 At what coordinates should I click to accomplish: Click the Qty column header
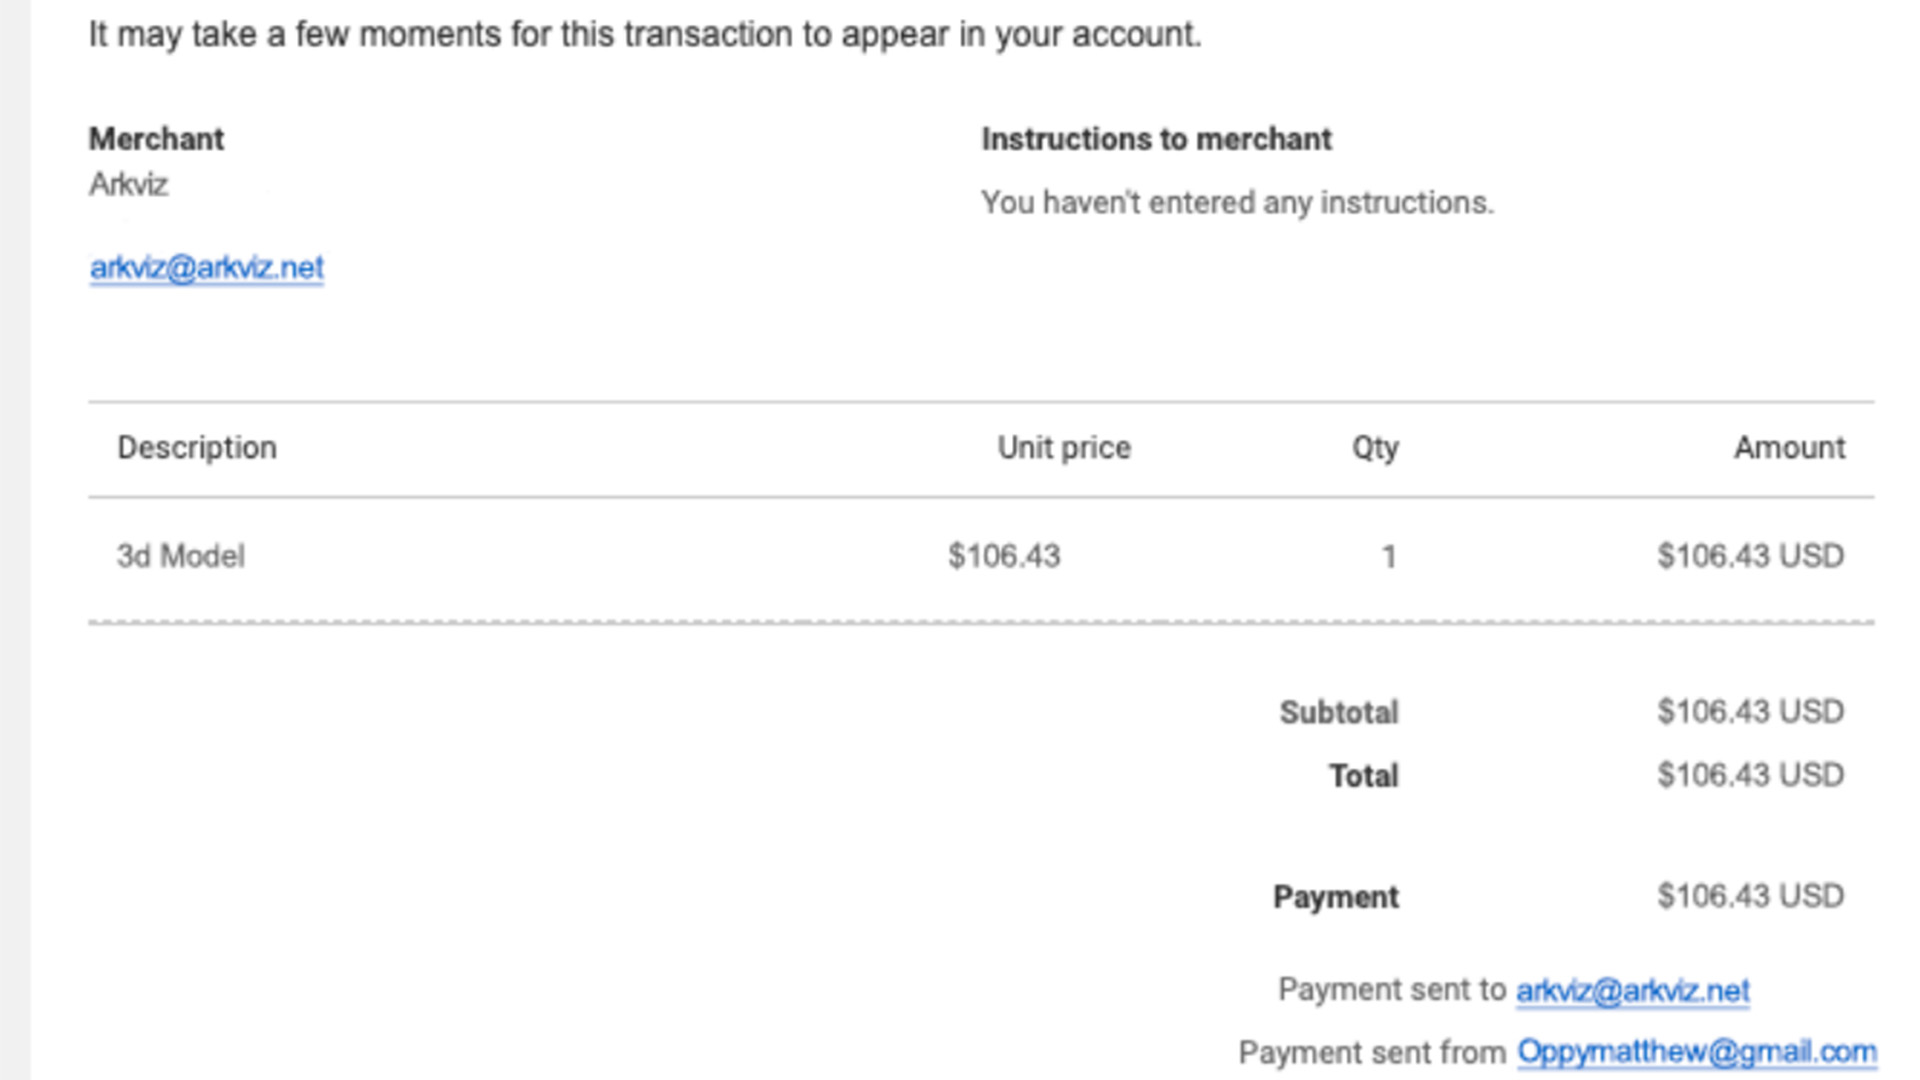pos(1375,448)
